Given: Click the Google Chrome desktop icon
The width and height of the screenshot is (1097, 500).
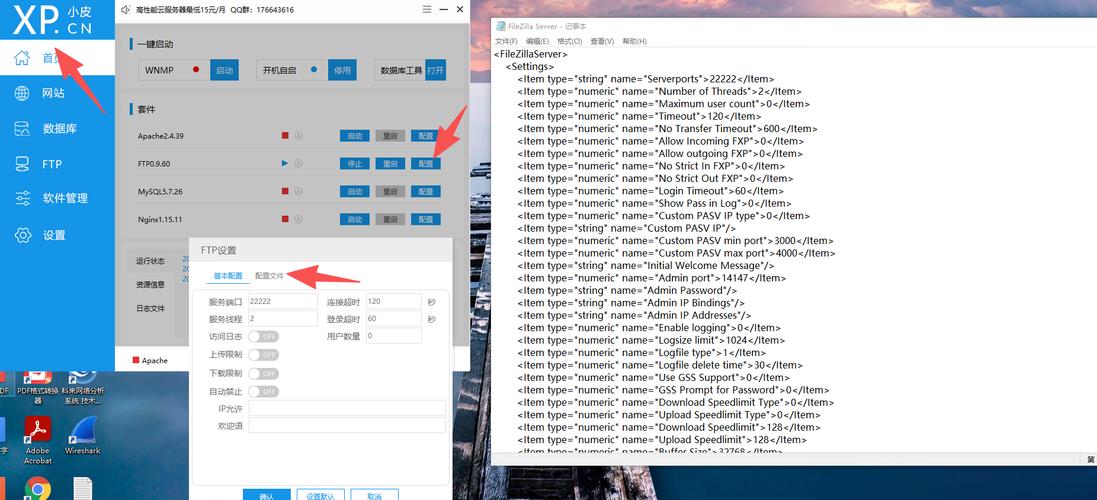Looking at the screenshot, I should [x=38, y=488].
